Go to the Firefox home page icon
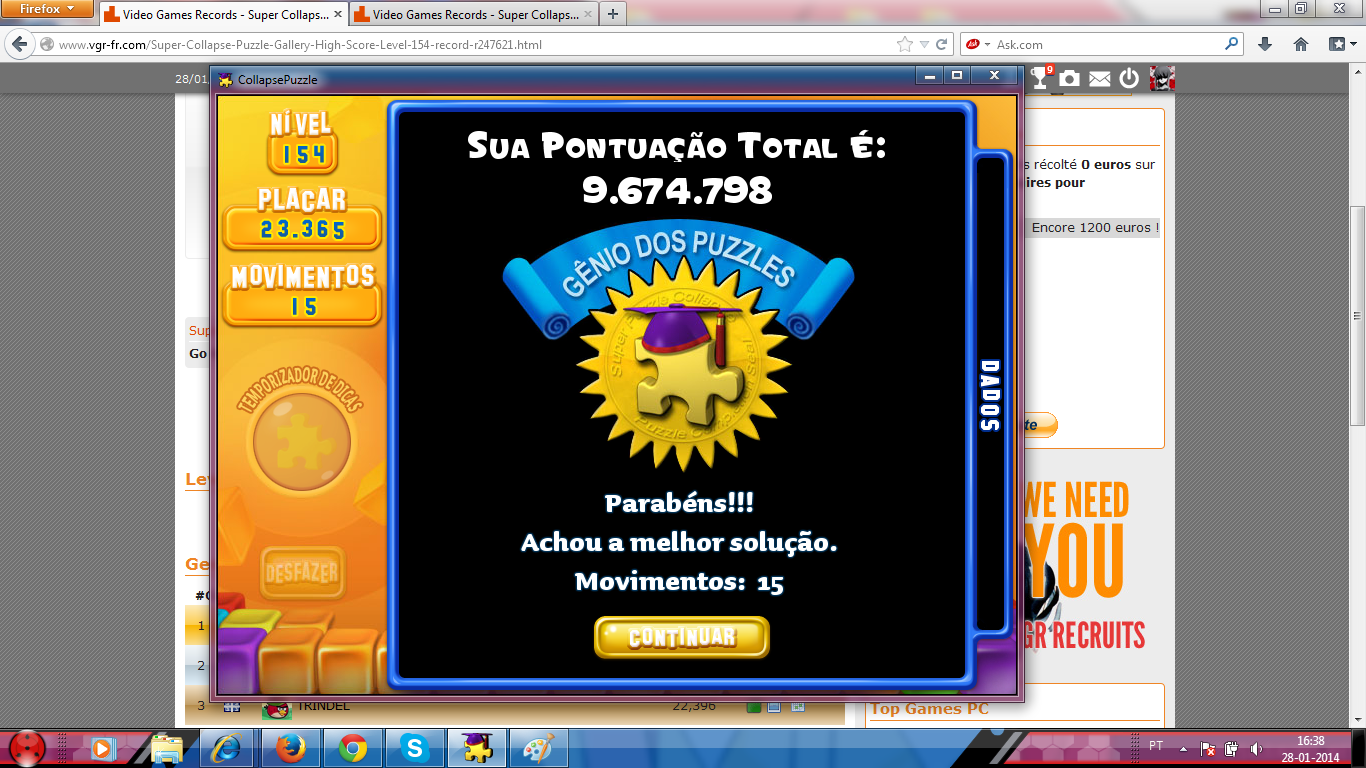The width and height of the screenshot is (1366, 768). click(1301, 44)
